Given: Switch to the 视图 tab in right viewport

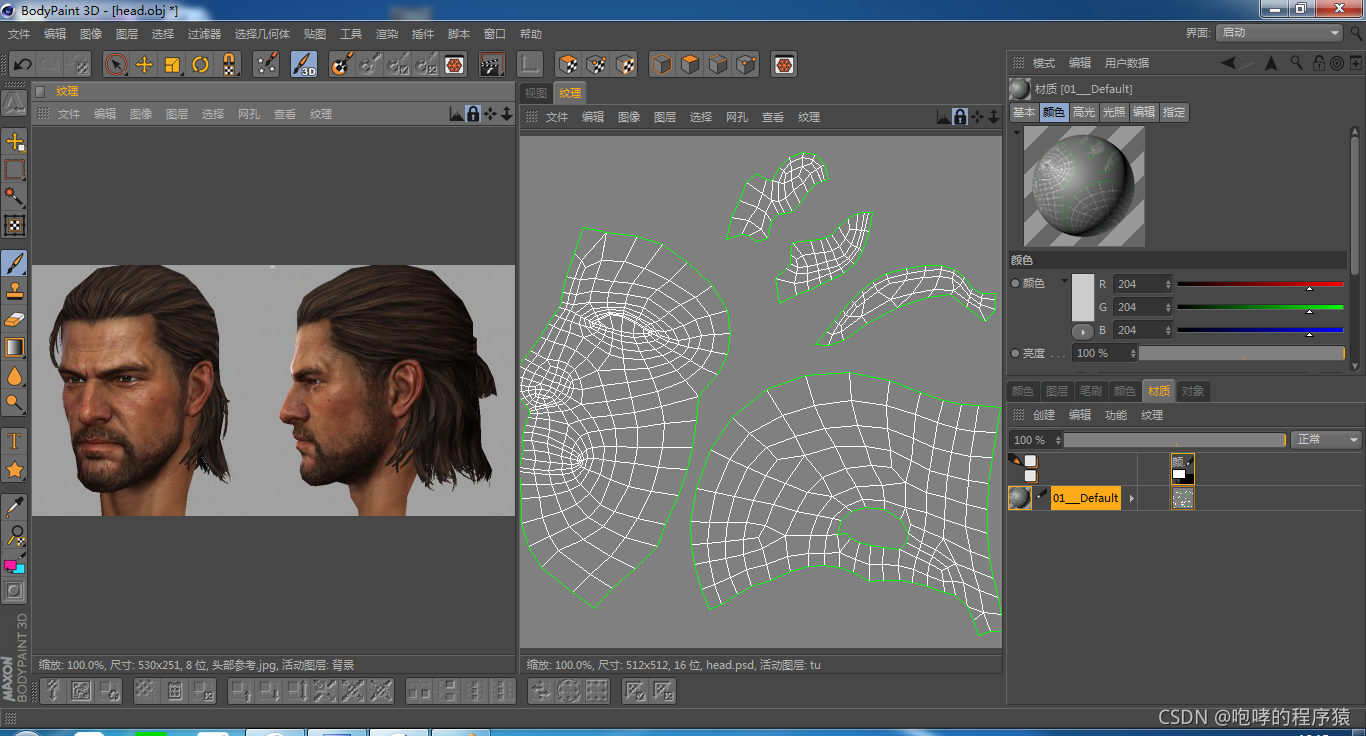Looking at the screenshot, I should pyautogui.click(x=536, y=93).
